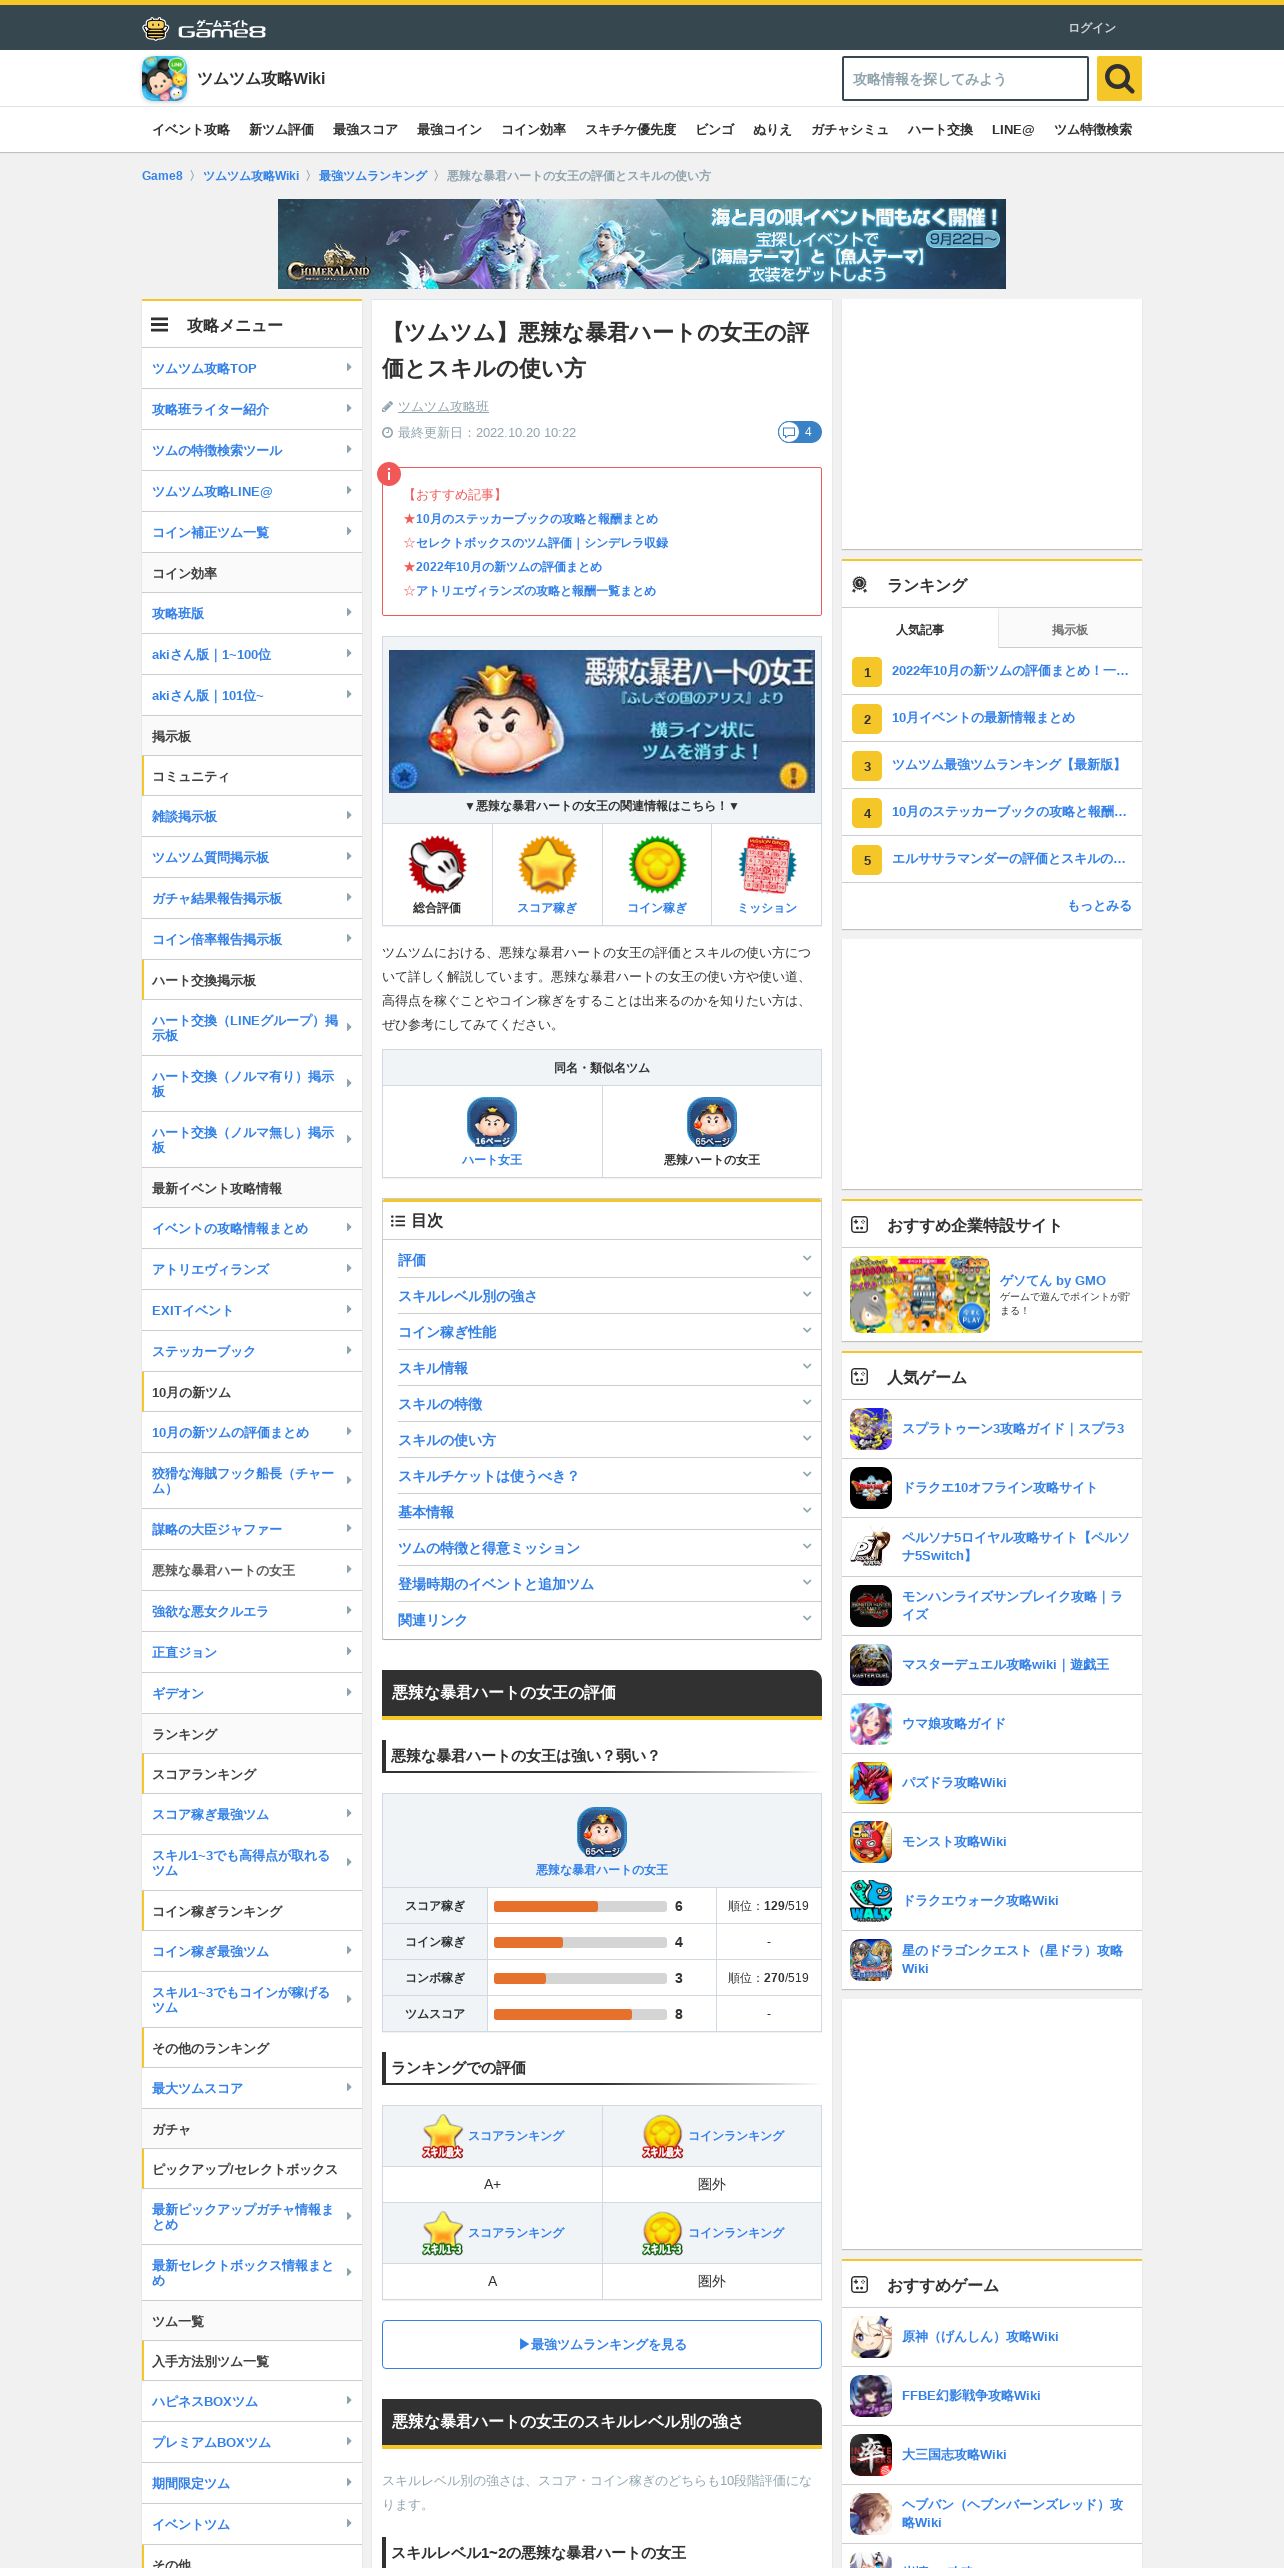
Task: Switch to the 掲示板 ranking tab
Action: click(x=1070, y=629)
